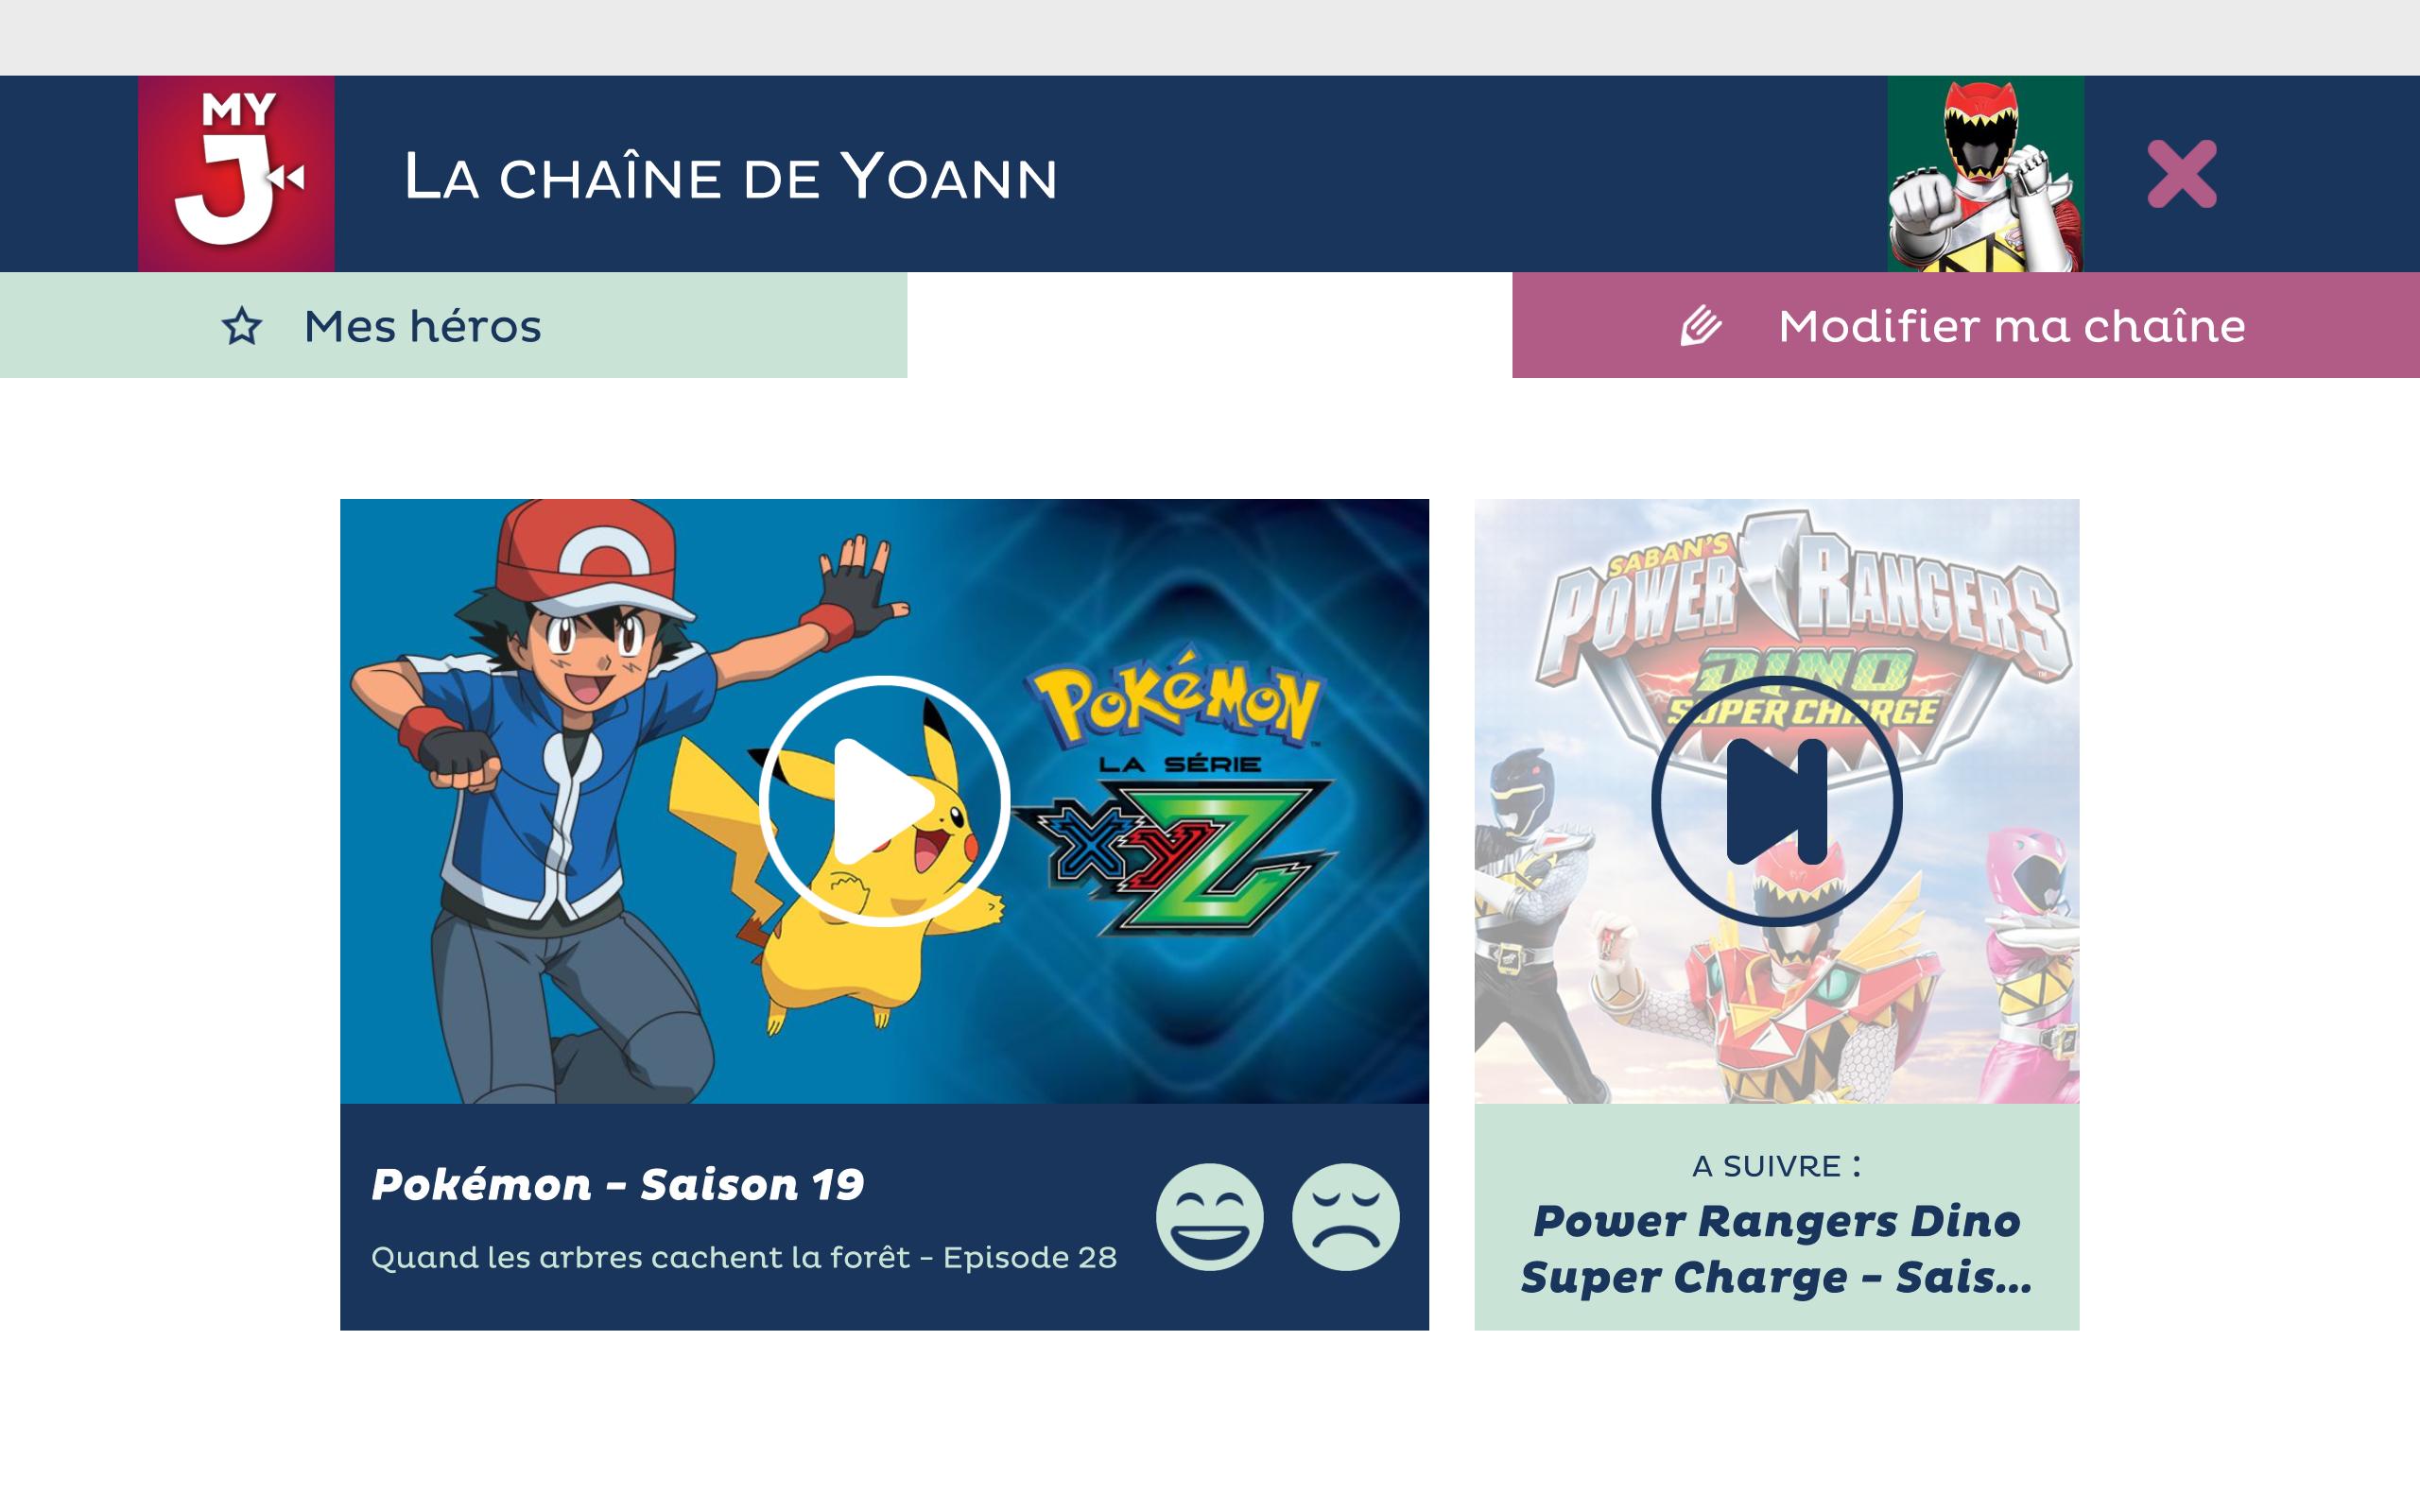Skip to the next Power Rangers video
Viewport: 2420px width, 1512px height.
1777,801
